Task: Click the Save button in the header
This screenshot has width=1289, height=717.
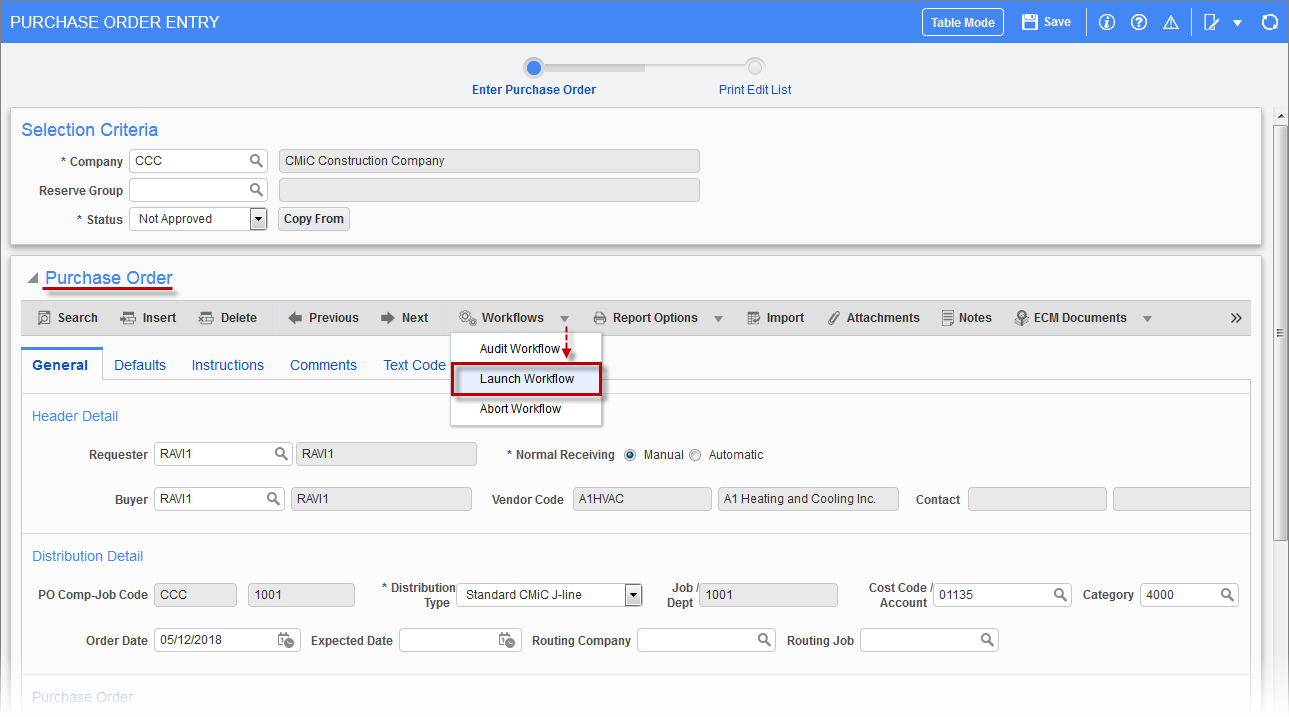Action: 1045,21
